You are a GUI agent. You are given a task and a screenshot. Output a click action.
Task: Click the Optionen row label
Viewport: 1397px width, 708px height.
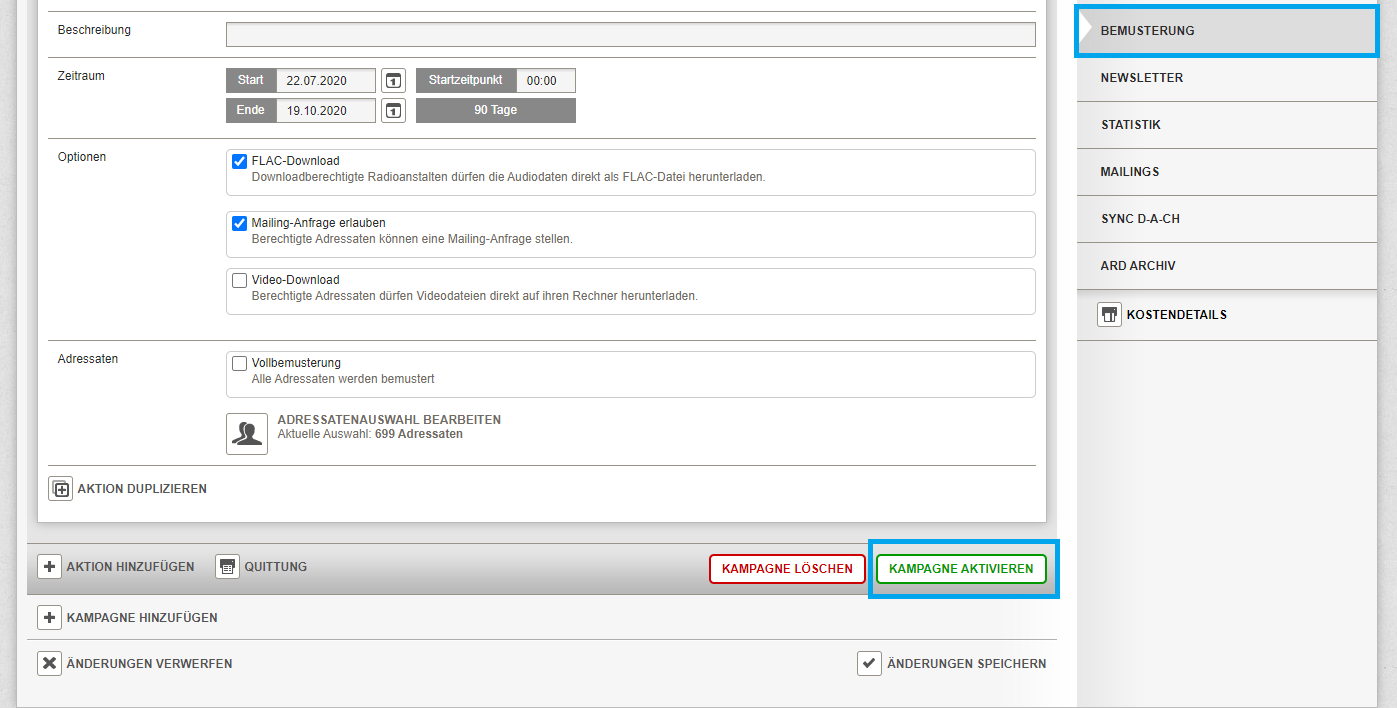(x=82, y=157)
